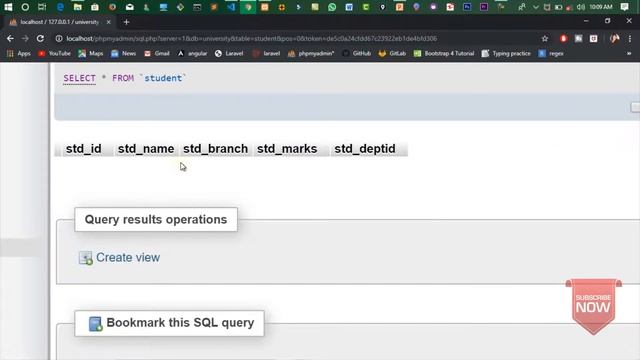
Task: Open File Explorer from taskbar
Action: click(x=78, y=7)
